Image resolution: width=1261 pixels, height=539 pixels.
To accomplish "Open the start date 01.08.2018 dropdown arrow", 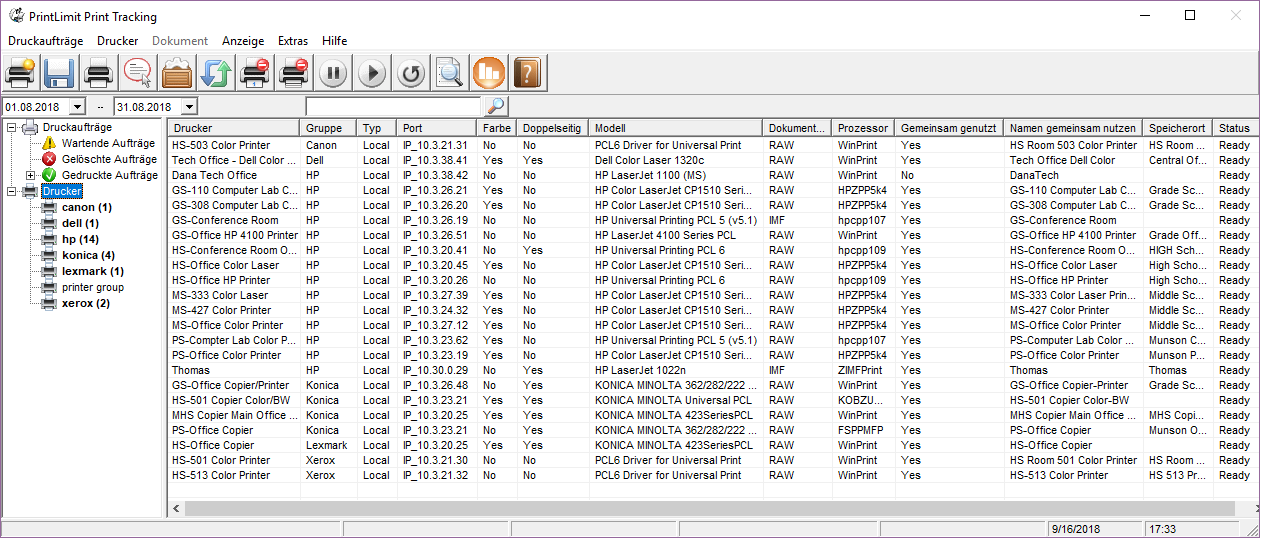I will coord(77,107).
